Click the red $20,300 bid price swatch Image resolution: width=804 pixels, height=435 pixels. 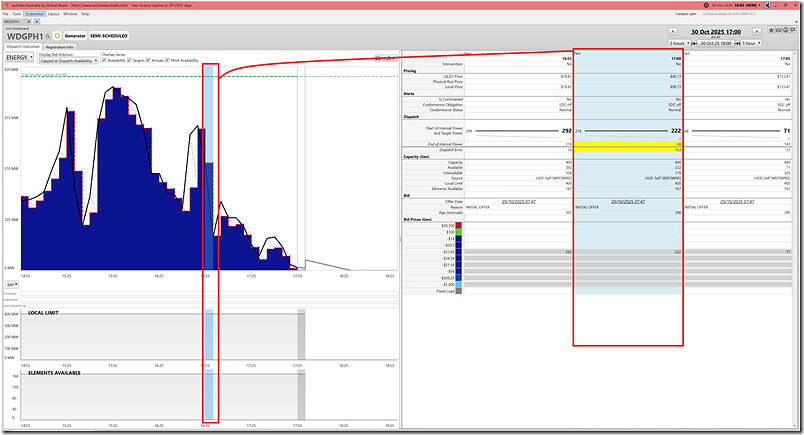(x=458, y=226)
